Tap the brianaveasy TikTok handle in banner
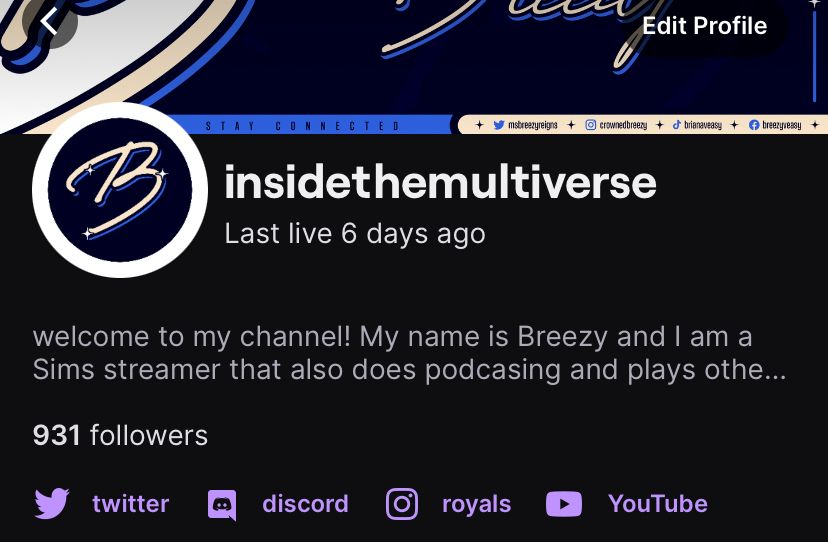 pyautogui.click(x=697, y=125)
